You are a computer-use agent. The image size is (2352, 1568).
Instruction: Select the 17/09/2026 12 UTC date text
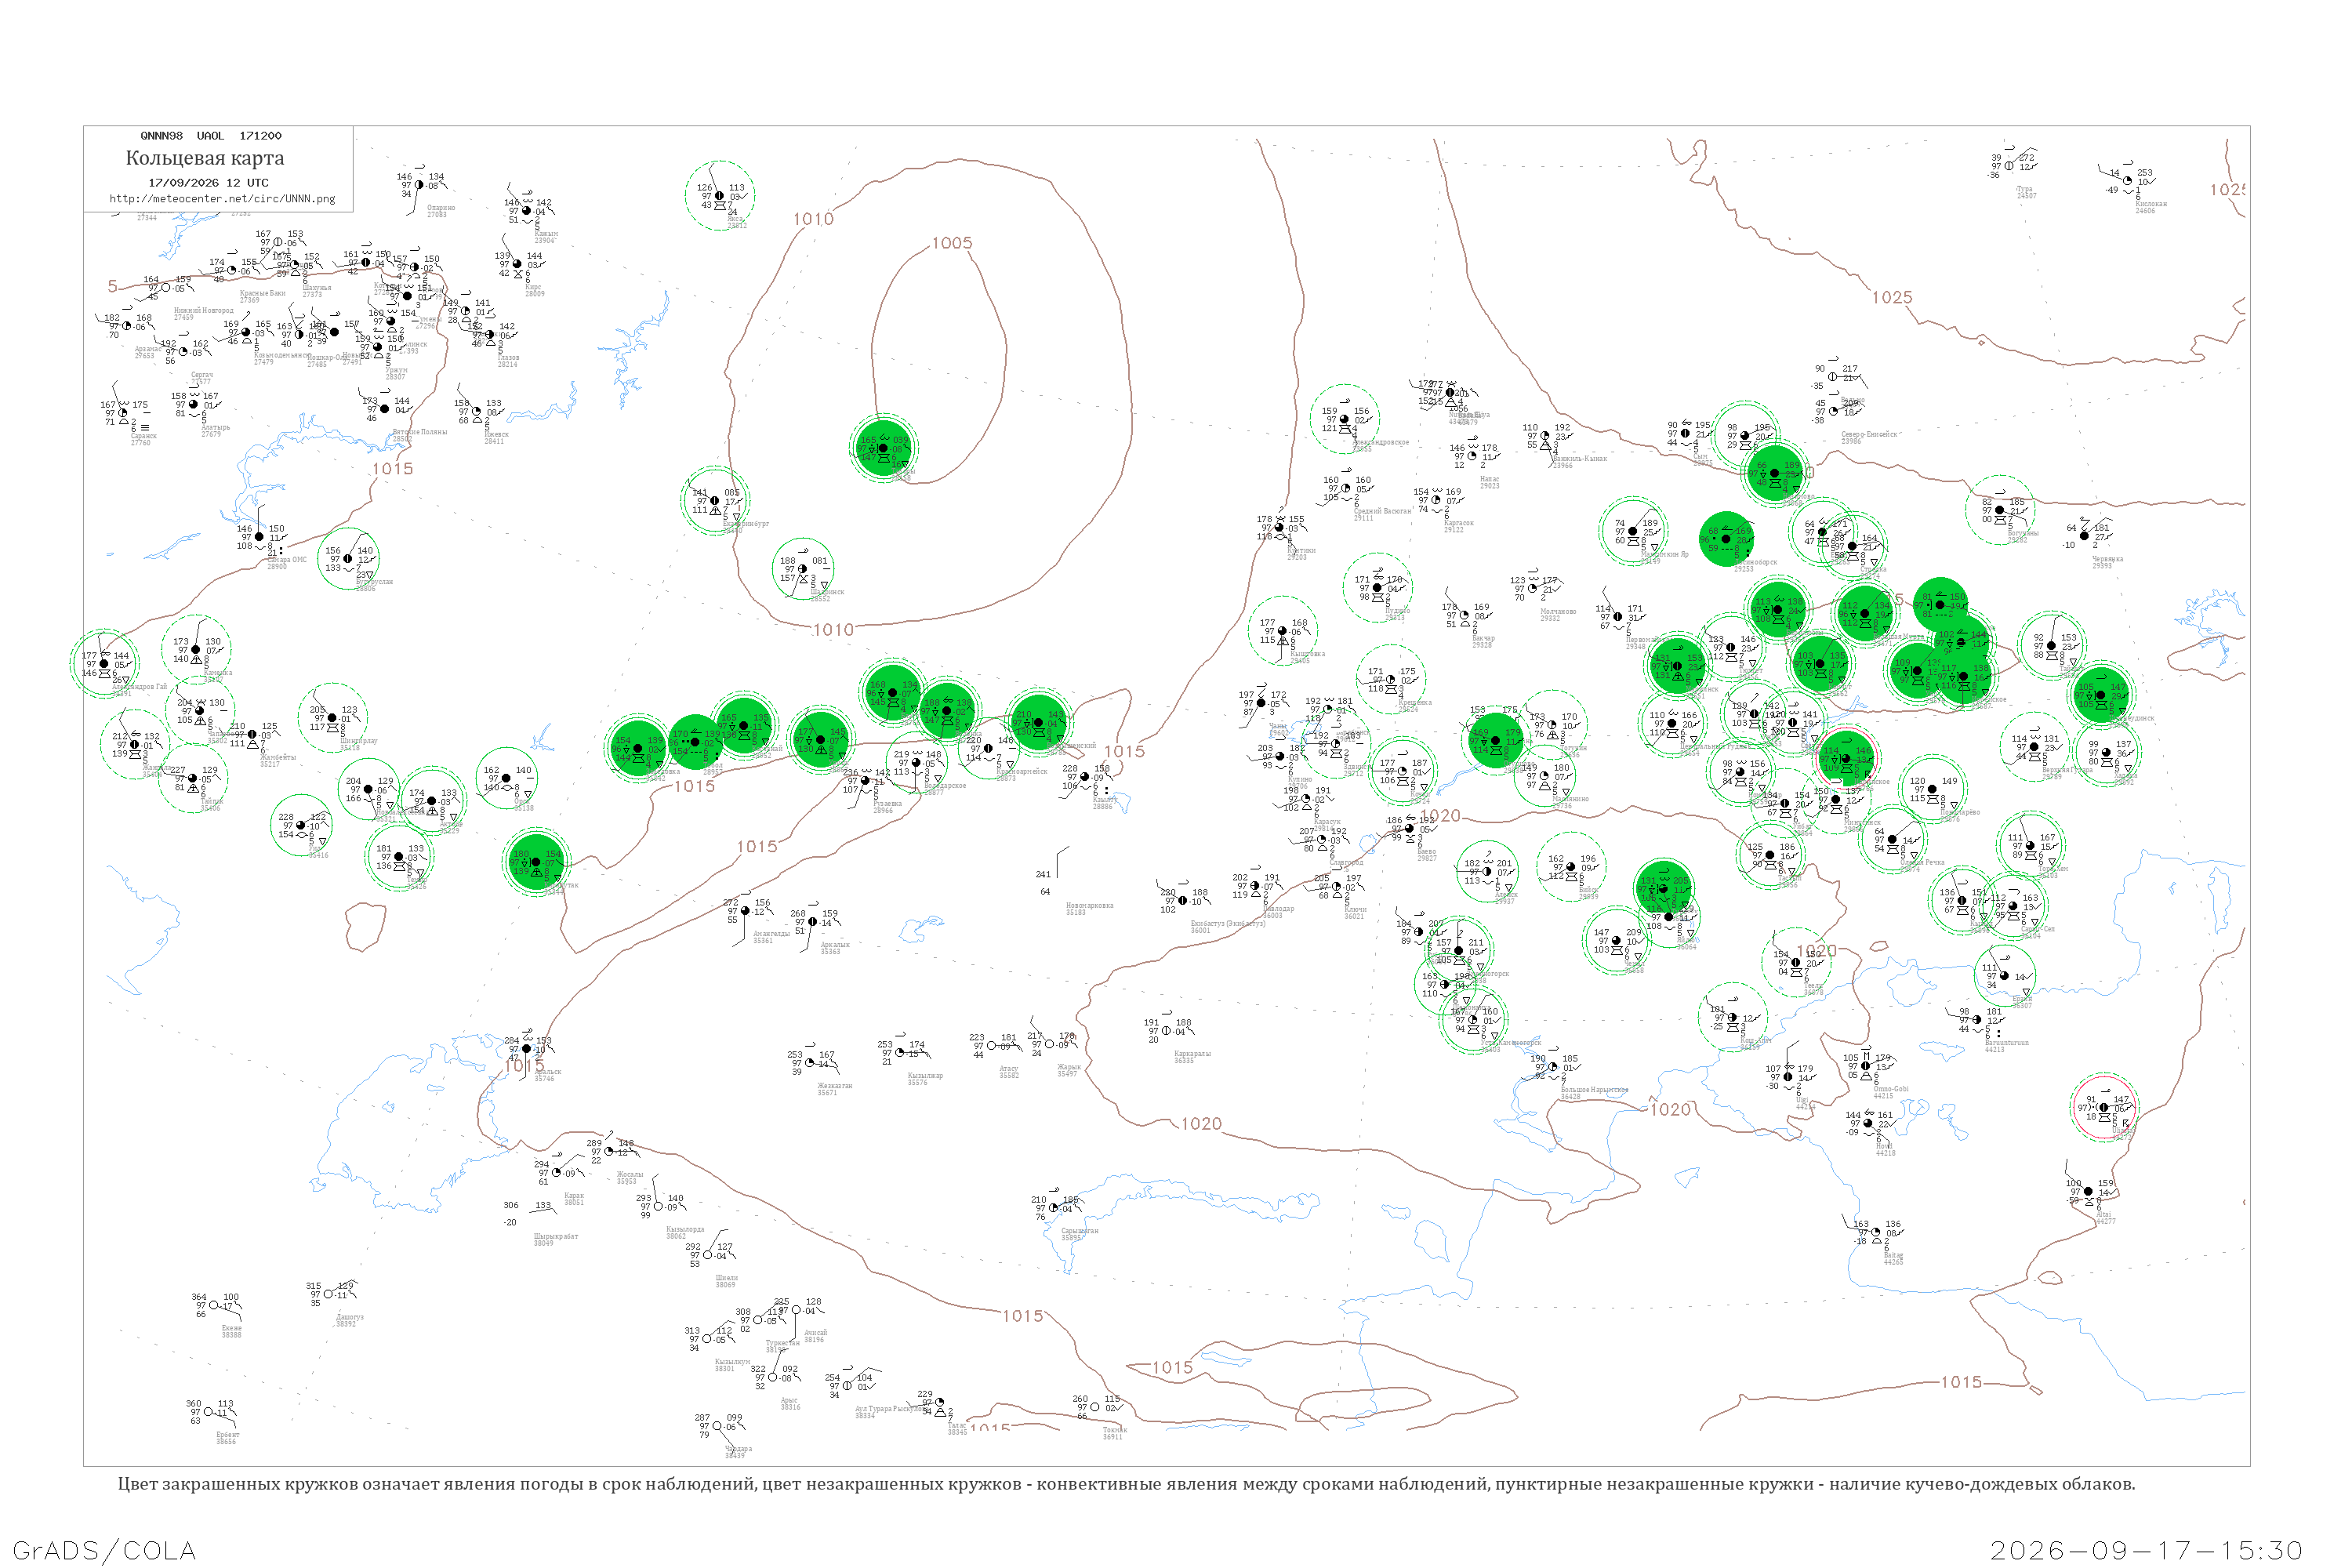(x=208, y=183)
